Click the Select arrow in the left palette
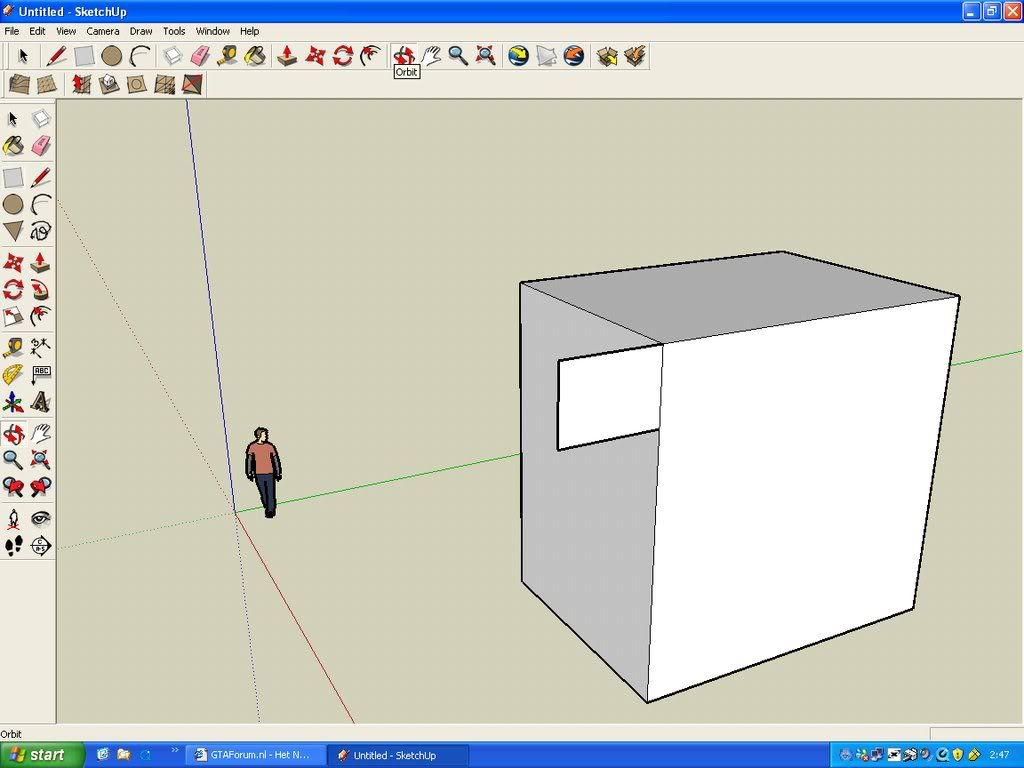Screen dimensions: 1024x768 [x=13, y=119]
